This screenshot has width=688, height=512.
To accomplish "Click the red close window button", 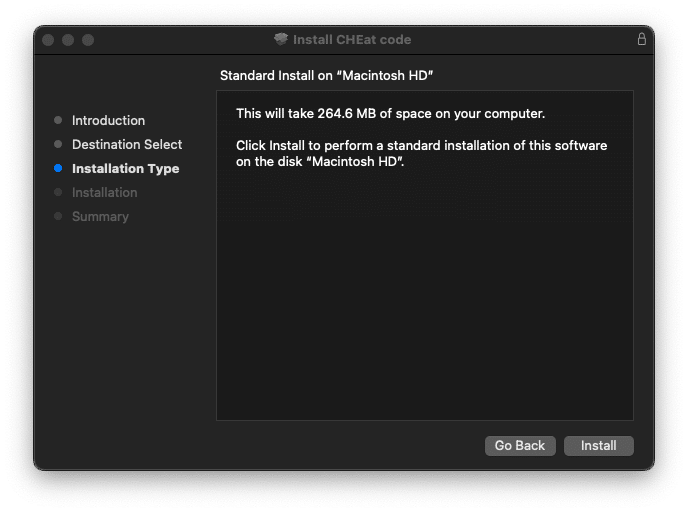I will pyautogui.click(x=48, y=40).
